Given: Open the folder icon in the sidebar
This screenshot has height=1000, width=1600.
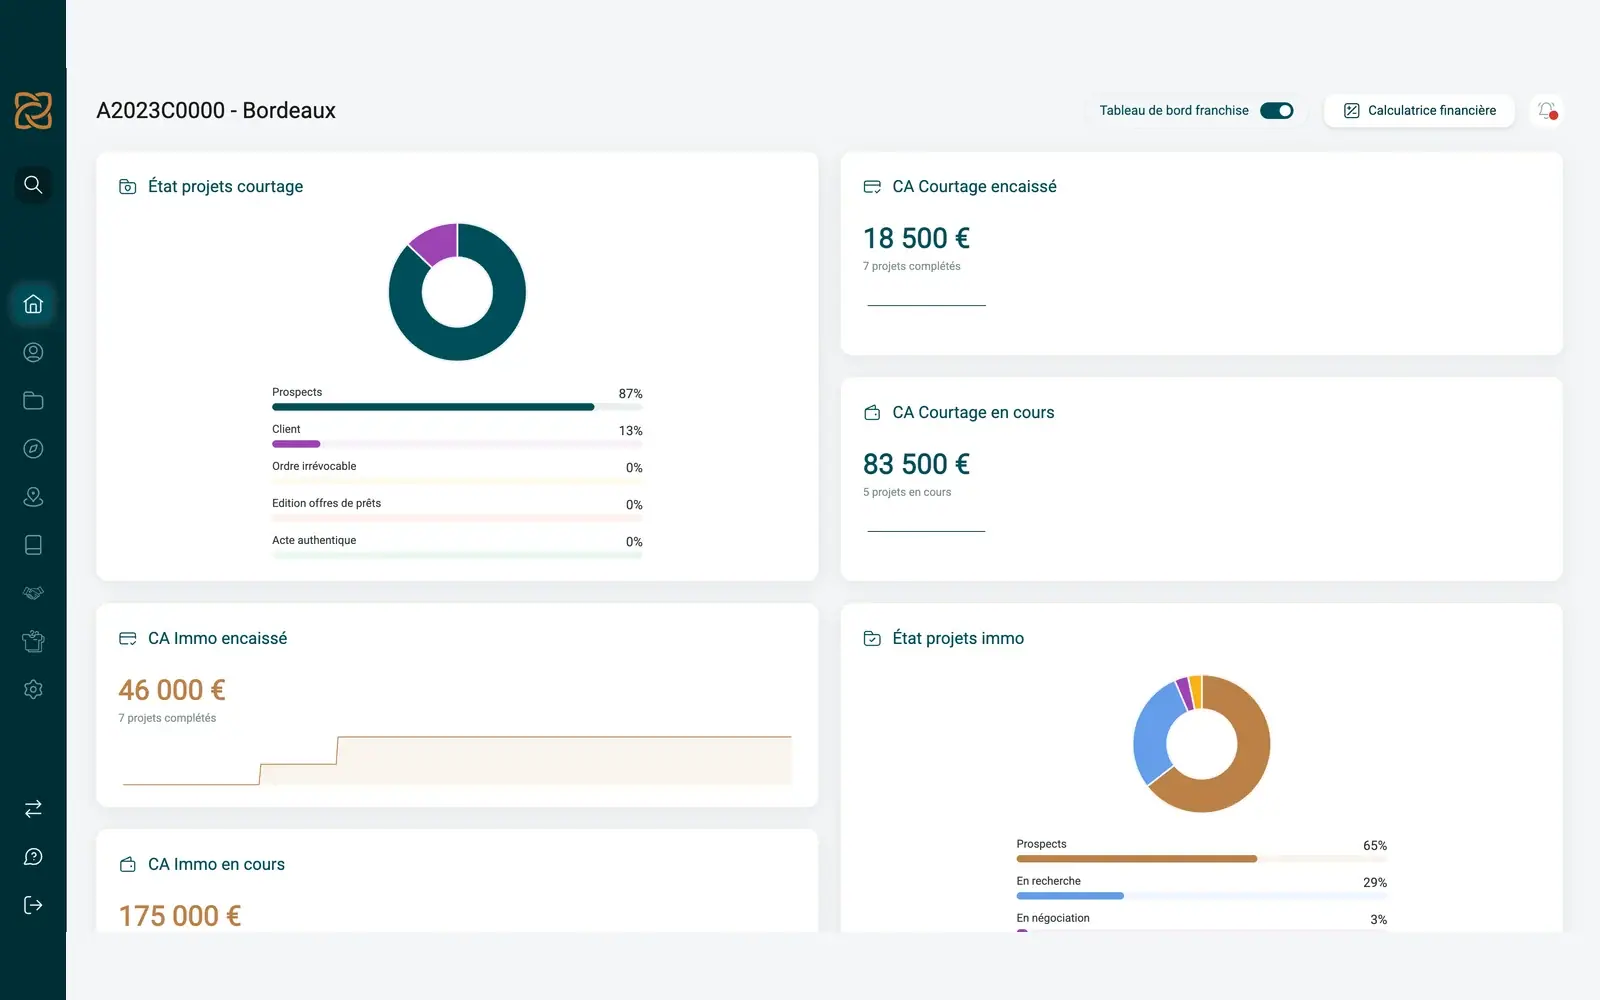Looking at the screenshot, I should pos(33,400).
